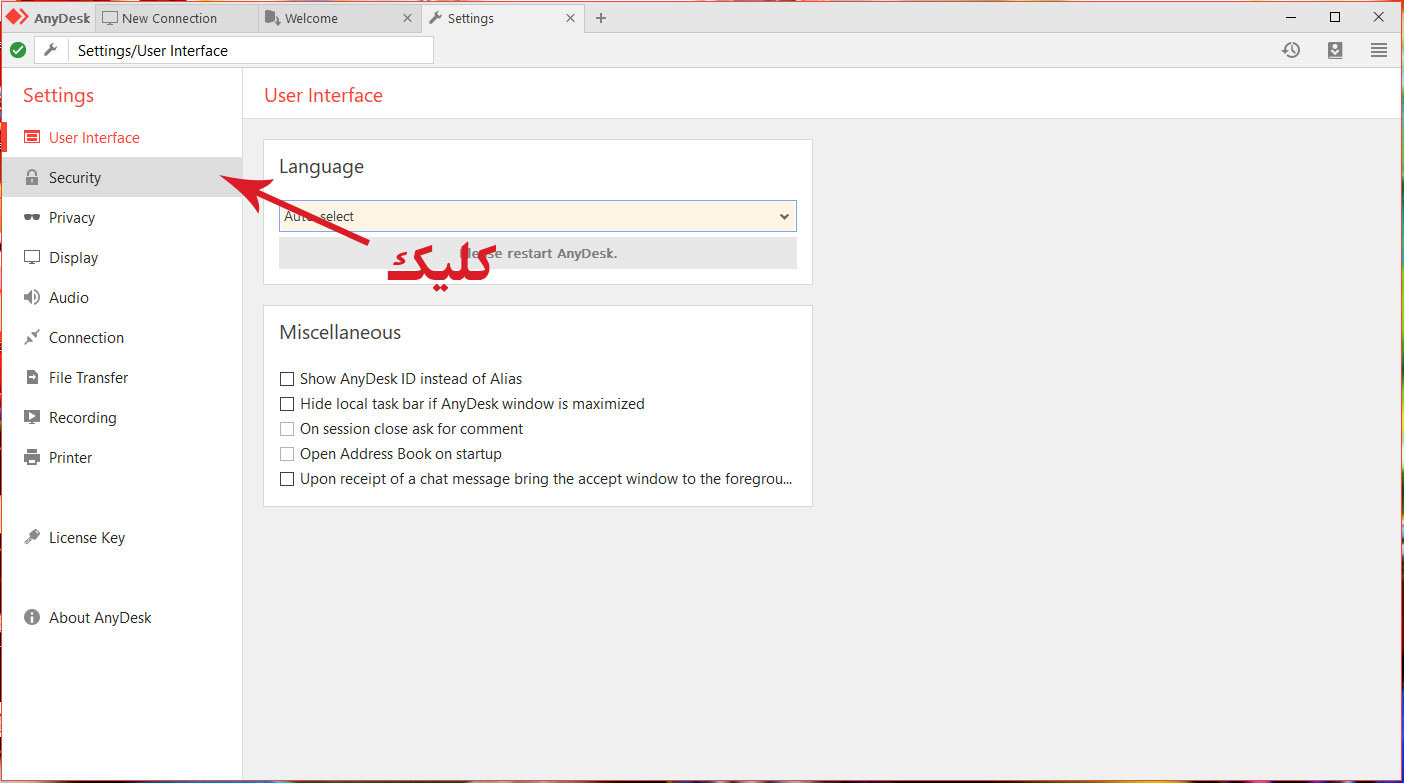Viewport: 1404px width, 783px height.
Task: Open About AnyDesk page
Action: 100,618
